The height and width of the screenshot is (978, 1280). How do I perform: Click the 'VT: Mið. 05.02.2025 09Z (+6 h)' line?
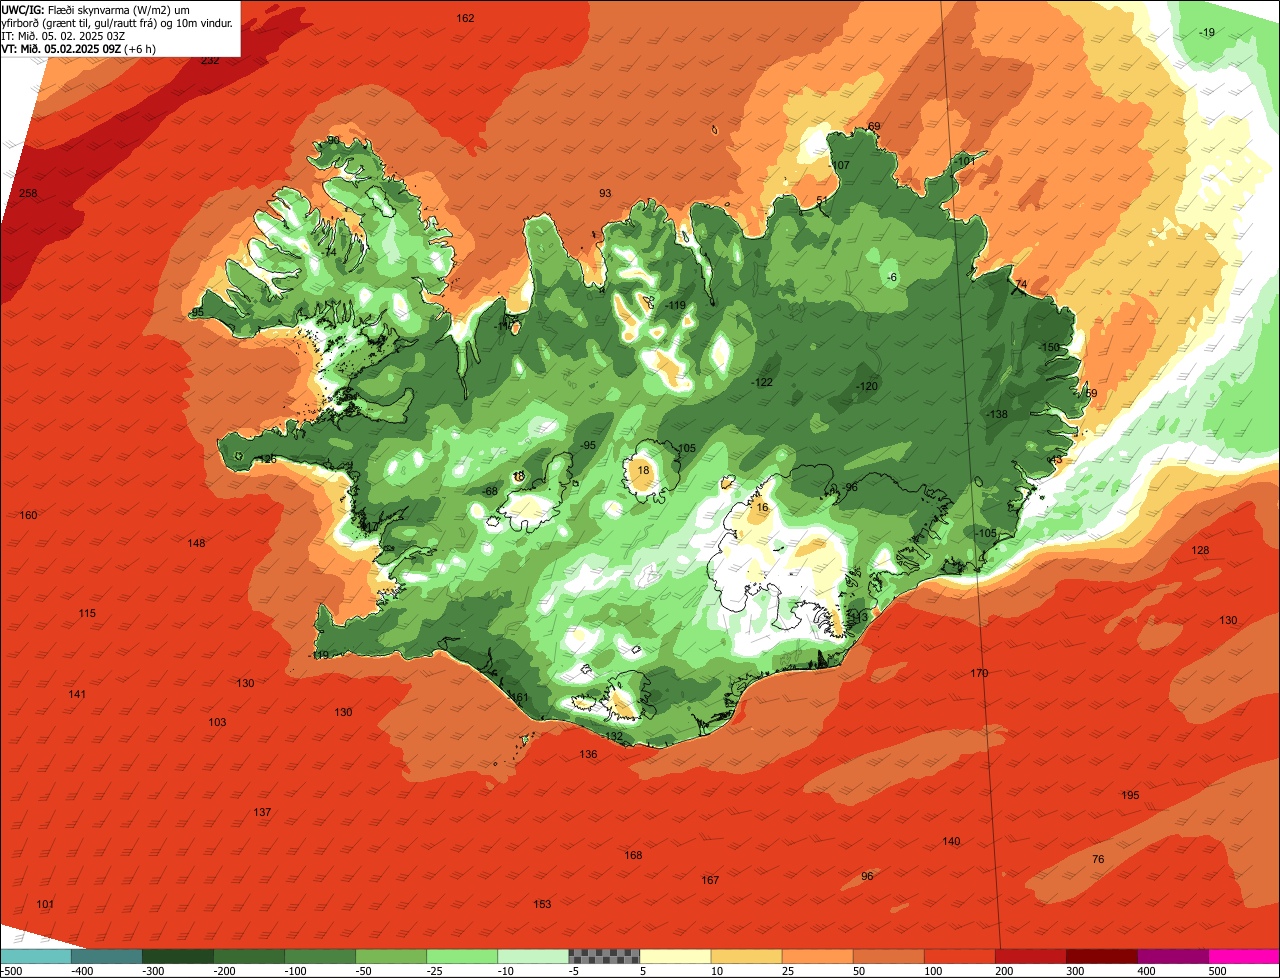(x=79, y=48)
